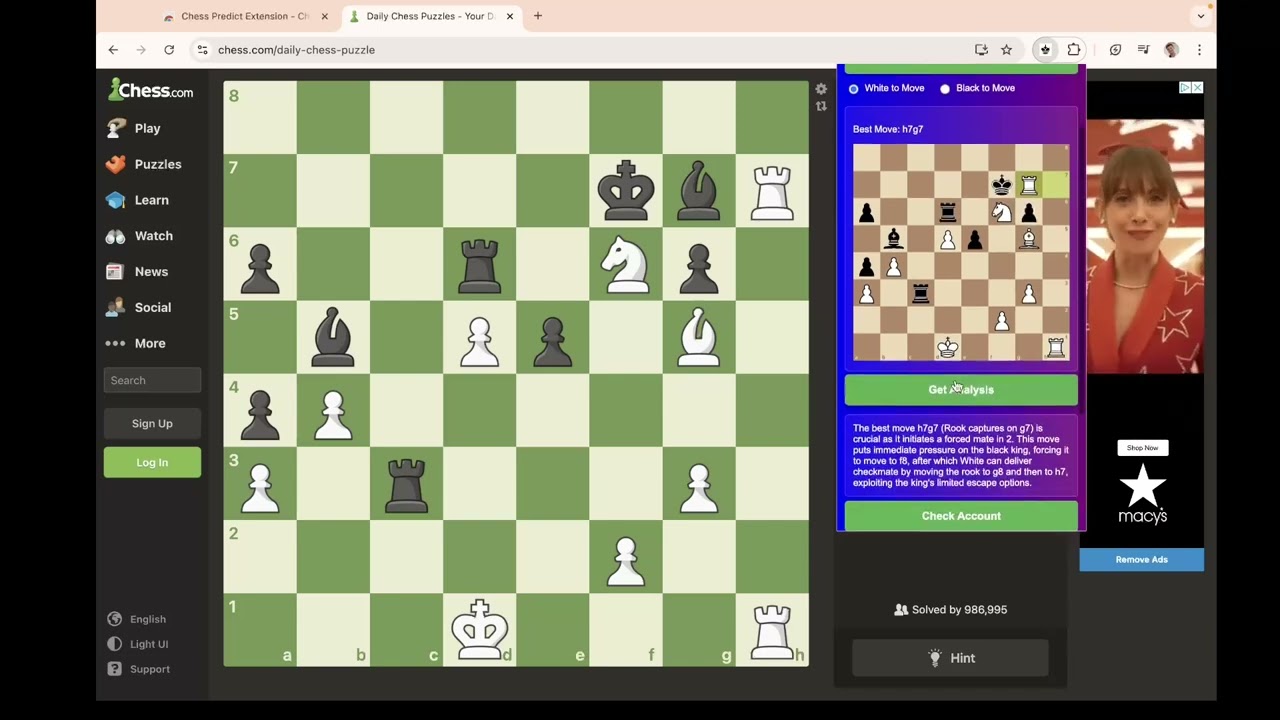1280x720 pixels.
Task: Click the Chess.com logo
Action: tap(151, 91)
